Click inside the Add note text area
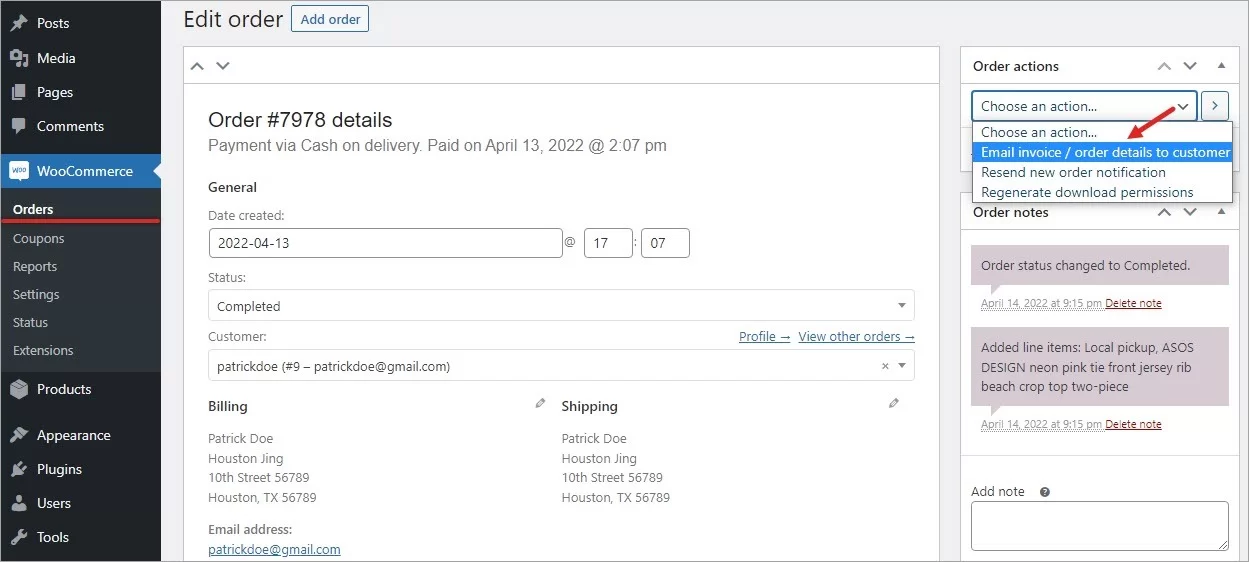 pos(1099,525)
